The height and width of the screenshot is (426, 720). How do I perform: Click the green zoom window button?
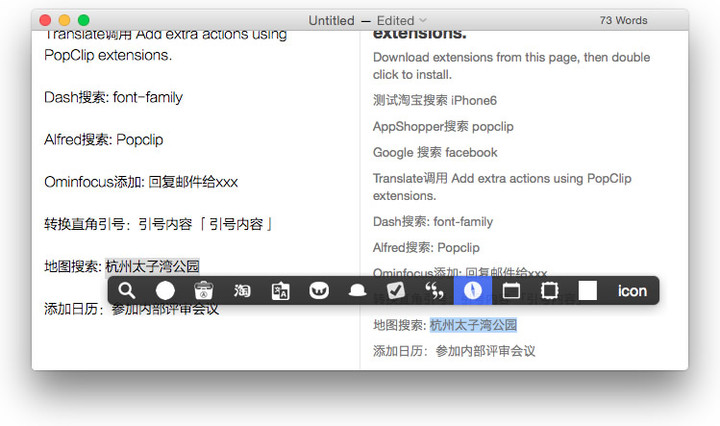(x=84, y=20)
